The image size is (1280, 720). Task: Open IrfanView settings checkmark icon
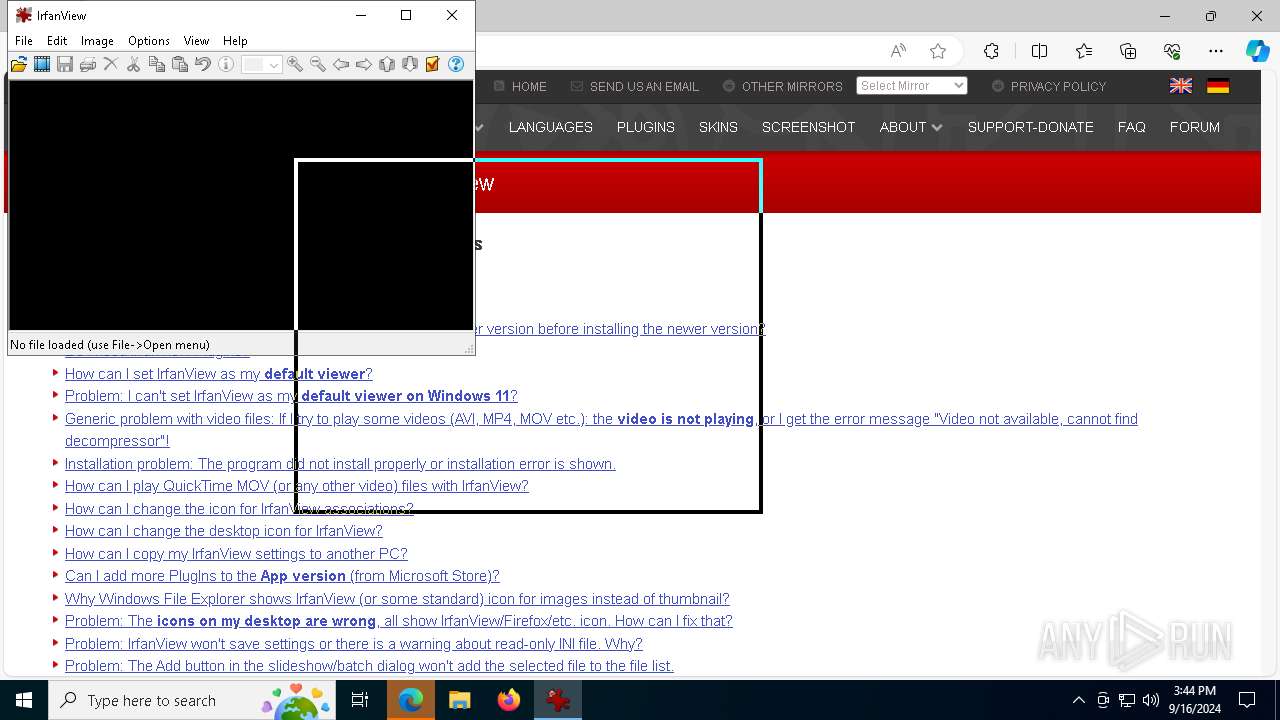pos(433,64)
